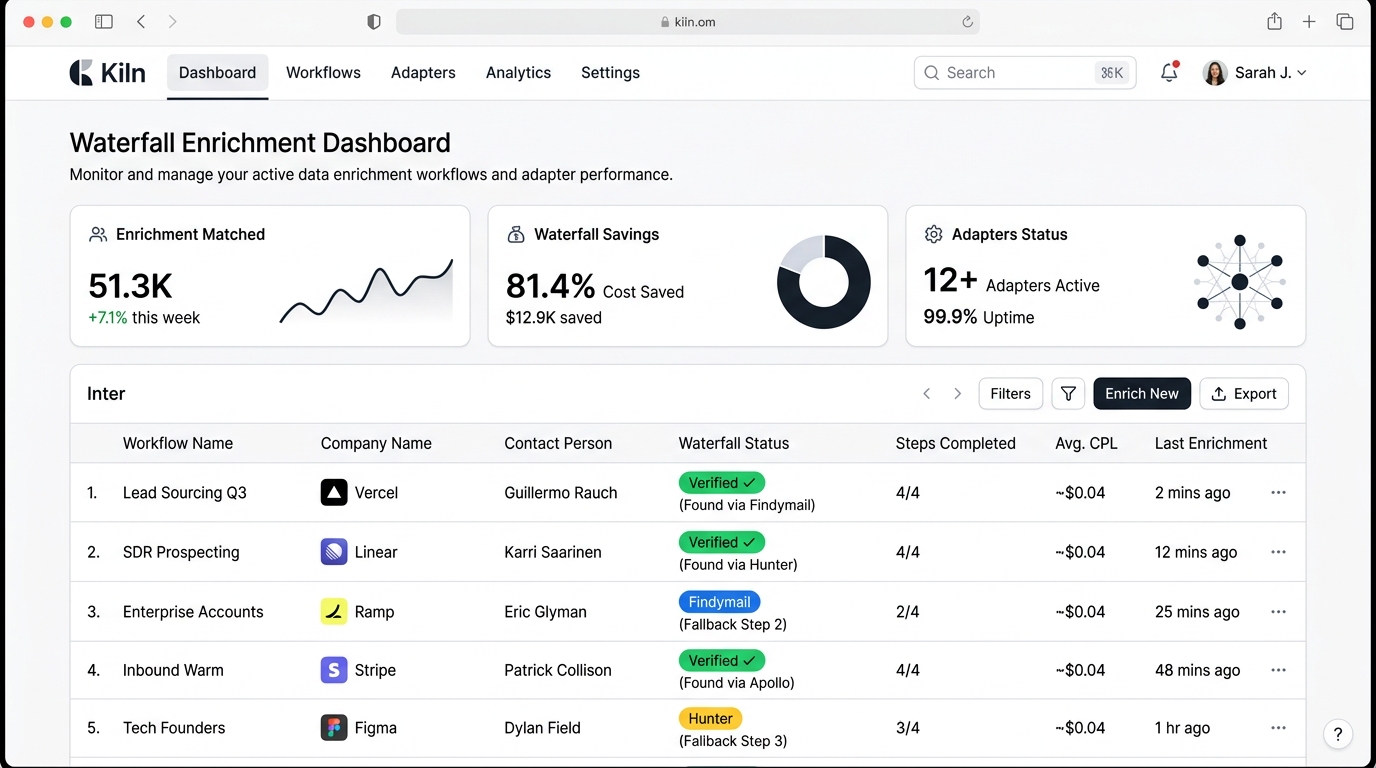1376x768 pixels.
Task: Switch to the Settings tab
Action: pos(610,73)
